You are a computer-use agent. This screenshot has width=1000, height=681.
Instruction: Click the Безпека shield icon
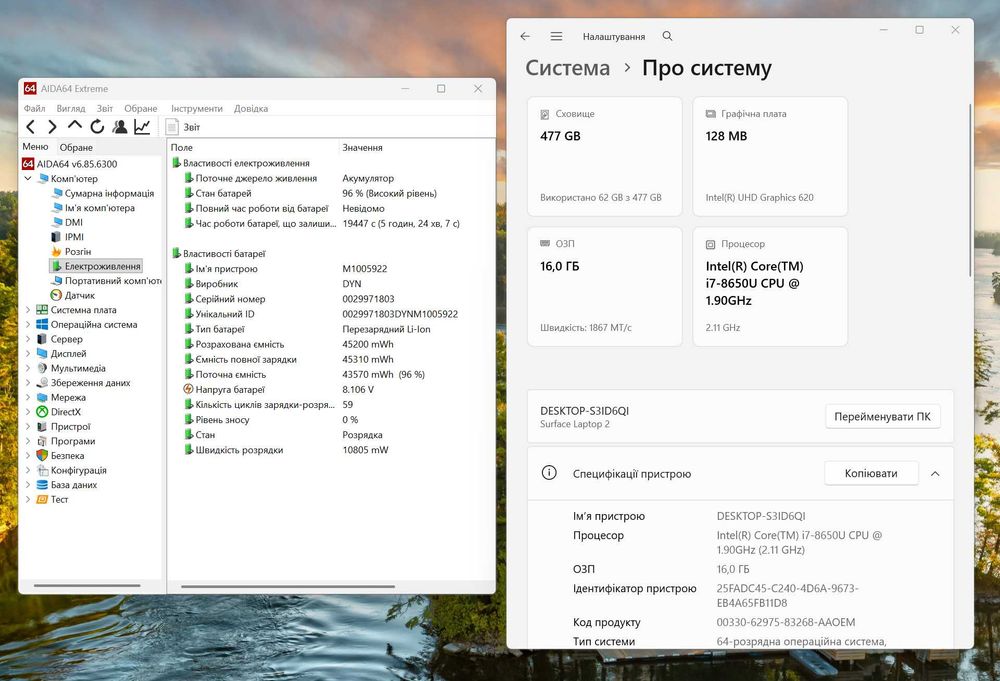(x=42, y=456)
